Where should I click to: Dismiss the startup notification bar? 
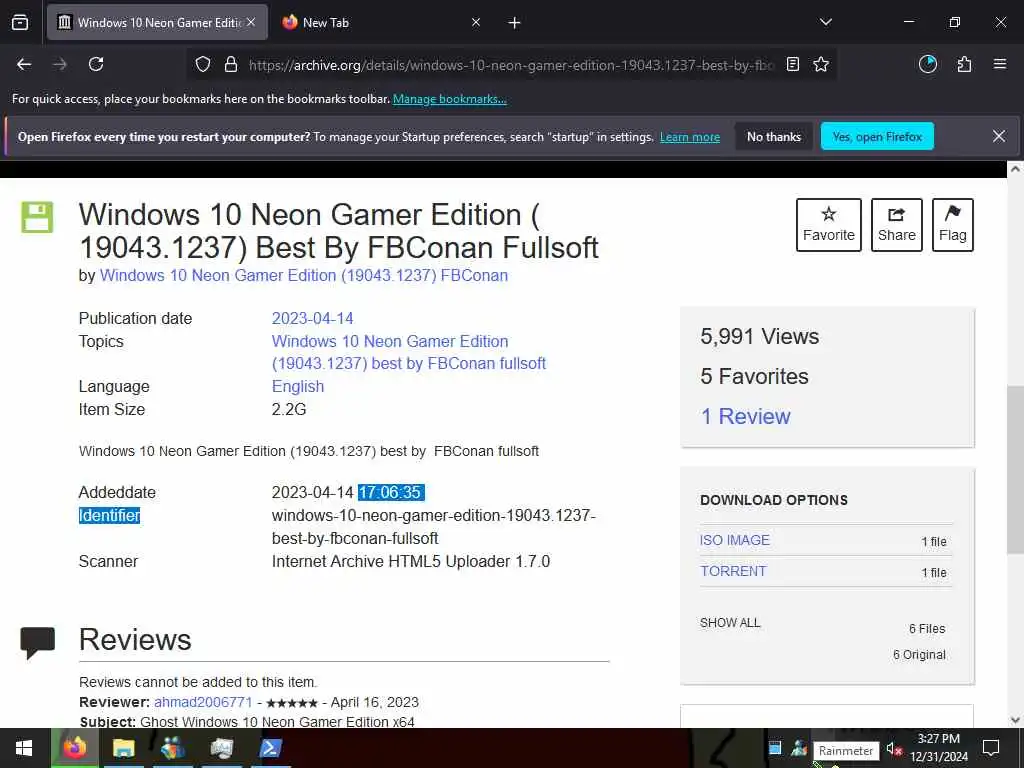click(999, 136)
